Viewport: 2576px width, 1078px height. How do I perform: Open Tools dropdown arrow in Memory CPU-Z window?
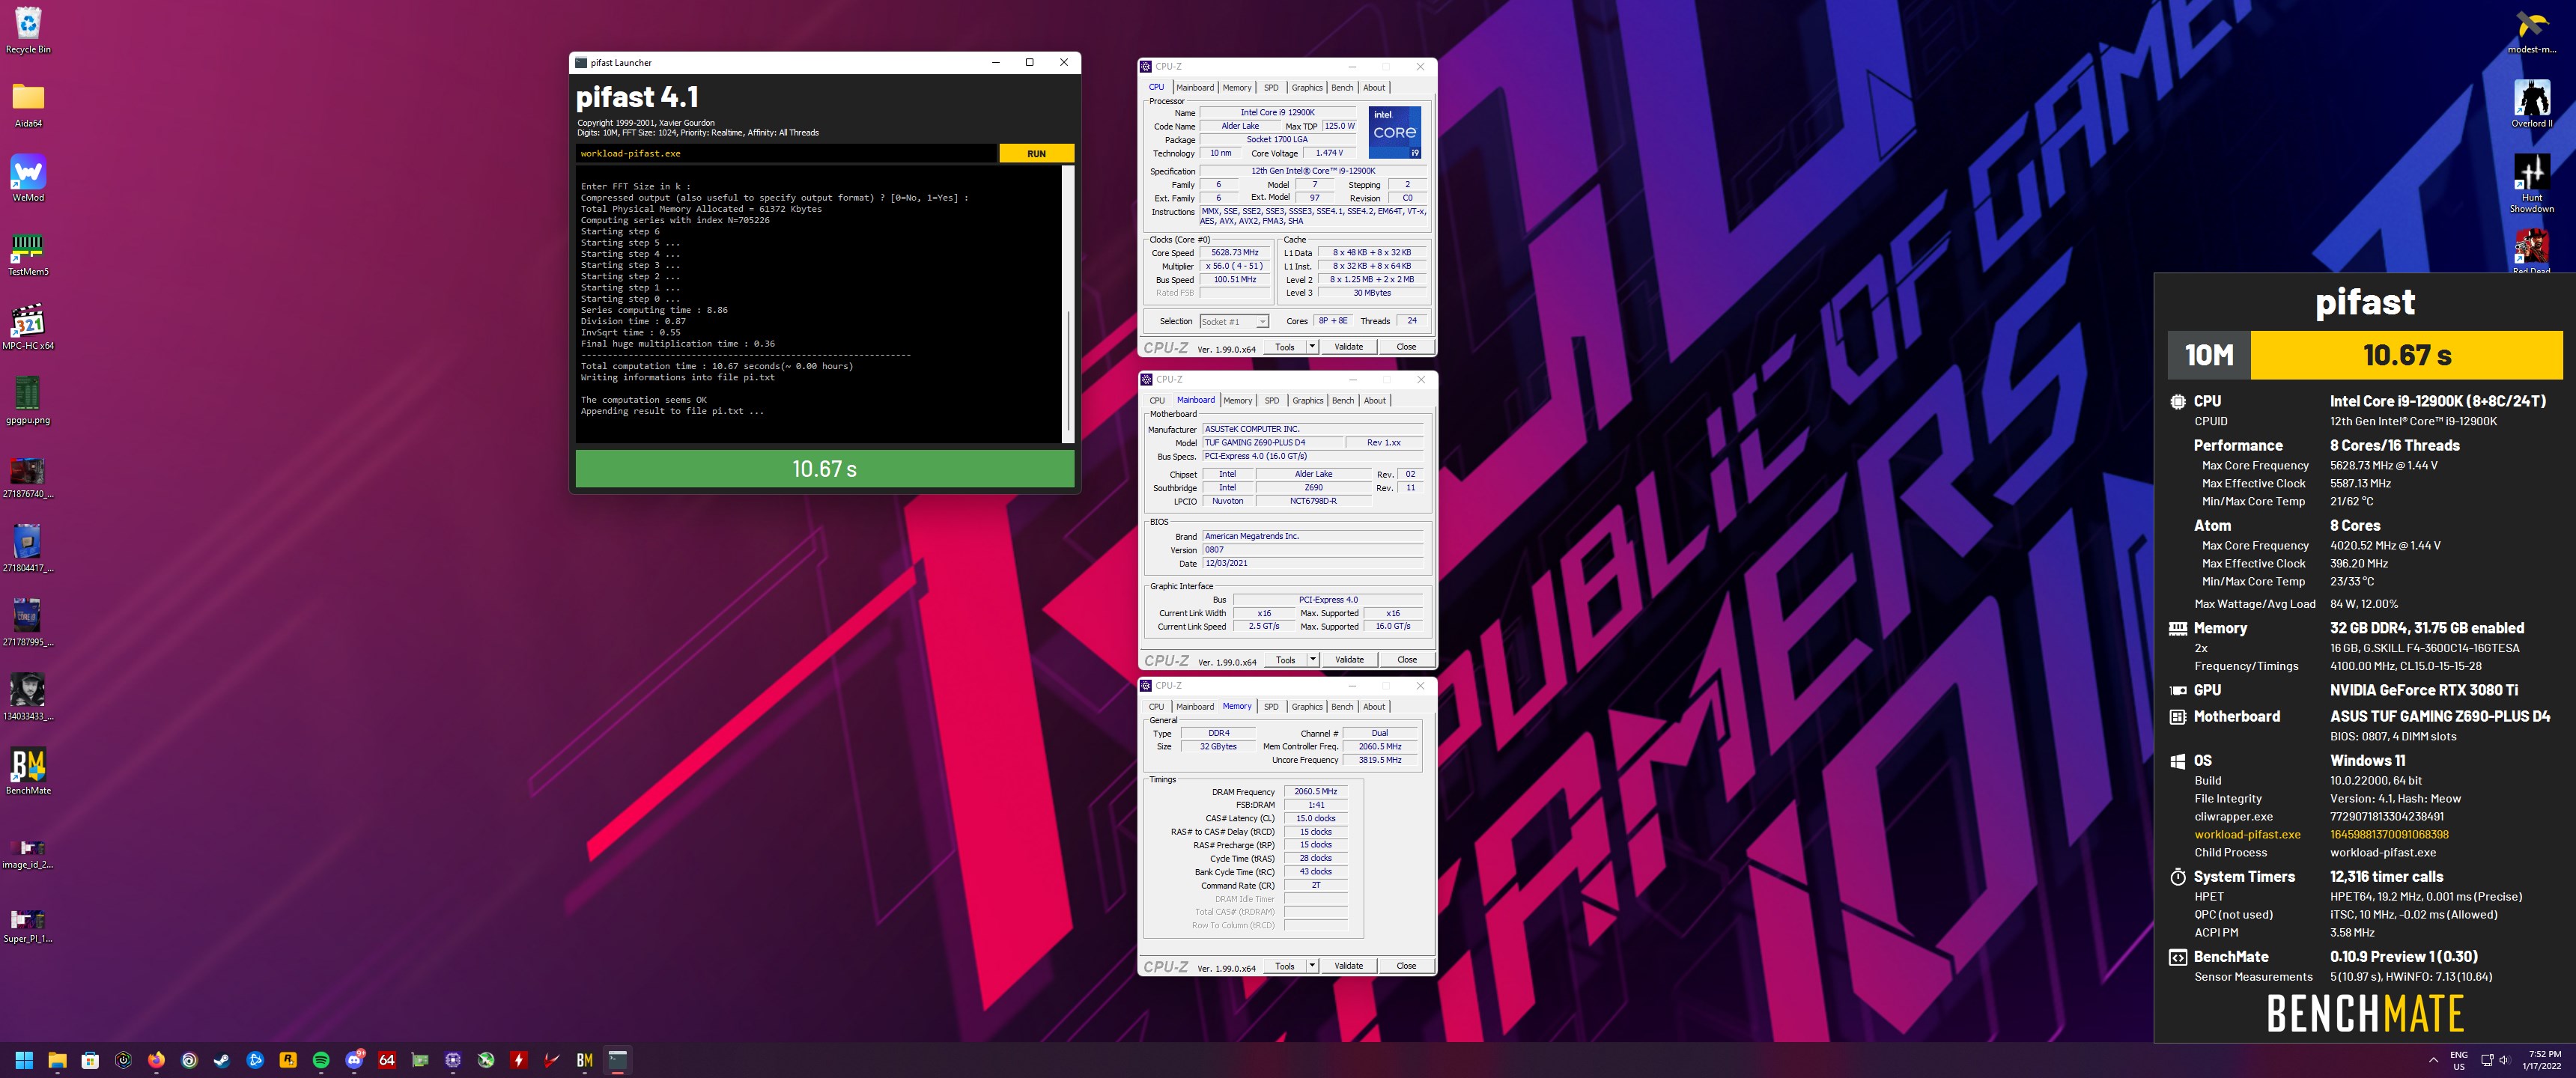tap(1312, 966)
